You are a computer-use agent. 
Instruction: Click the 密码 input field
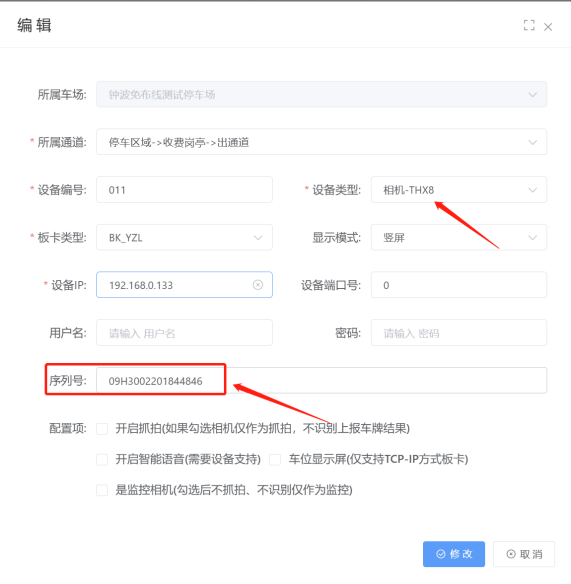tap(459, 333)
